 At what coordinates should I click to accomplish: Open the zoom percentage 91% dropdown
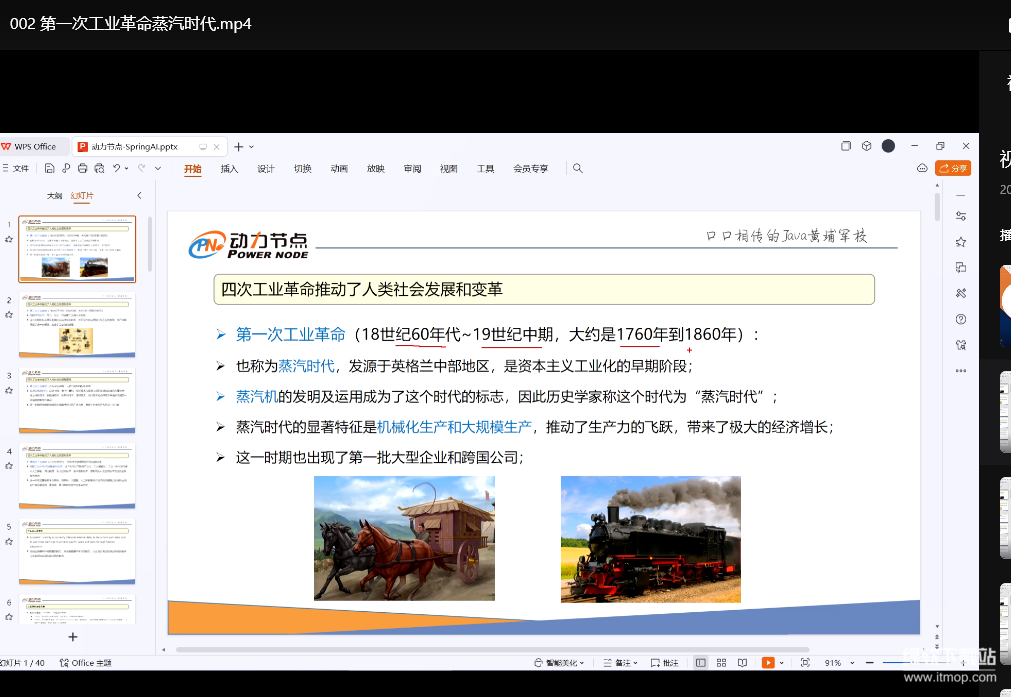838,663
